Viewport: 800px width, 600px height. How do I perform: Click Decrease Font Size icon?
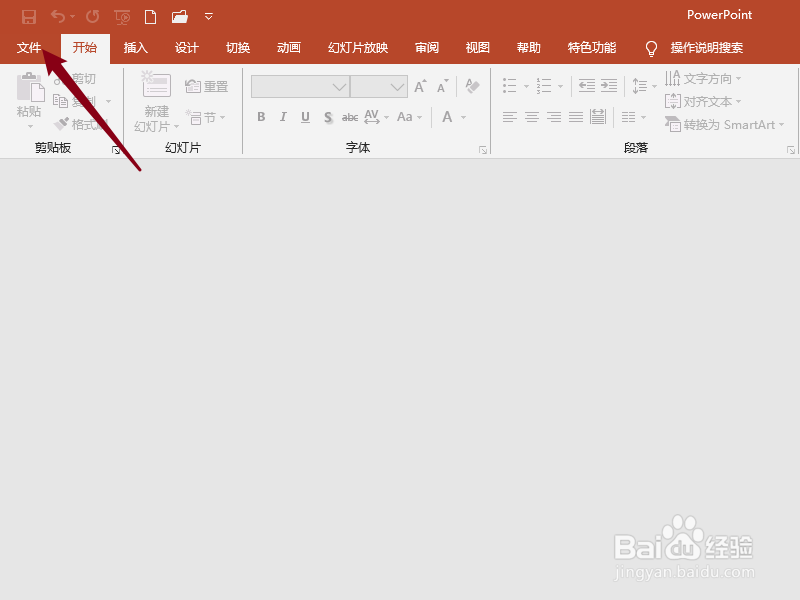[443, 86]
